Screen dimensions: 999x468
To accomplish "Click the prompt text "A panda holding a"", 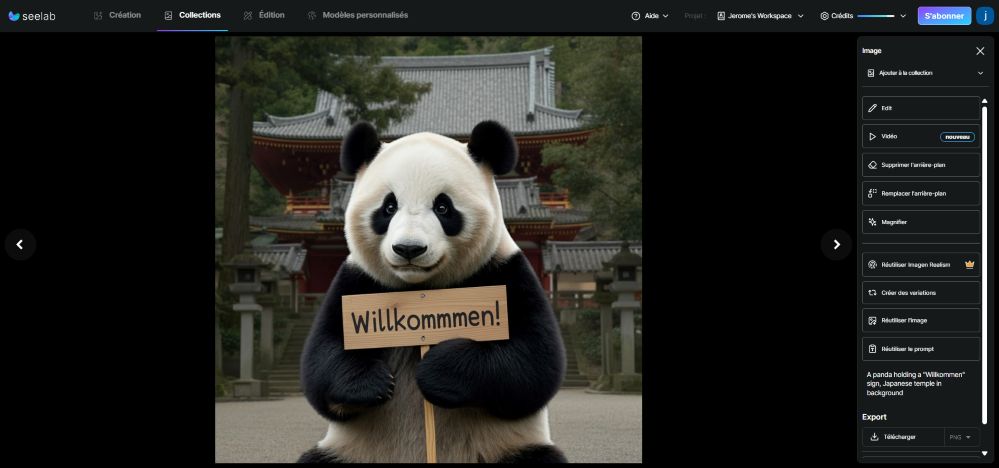I will pyautogui.click(x=894, y=374).
